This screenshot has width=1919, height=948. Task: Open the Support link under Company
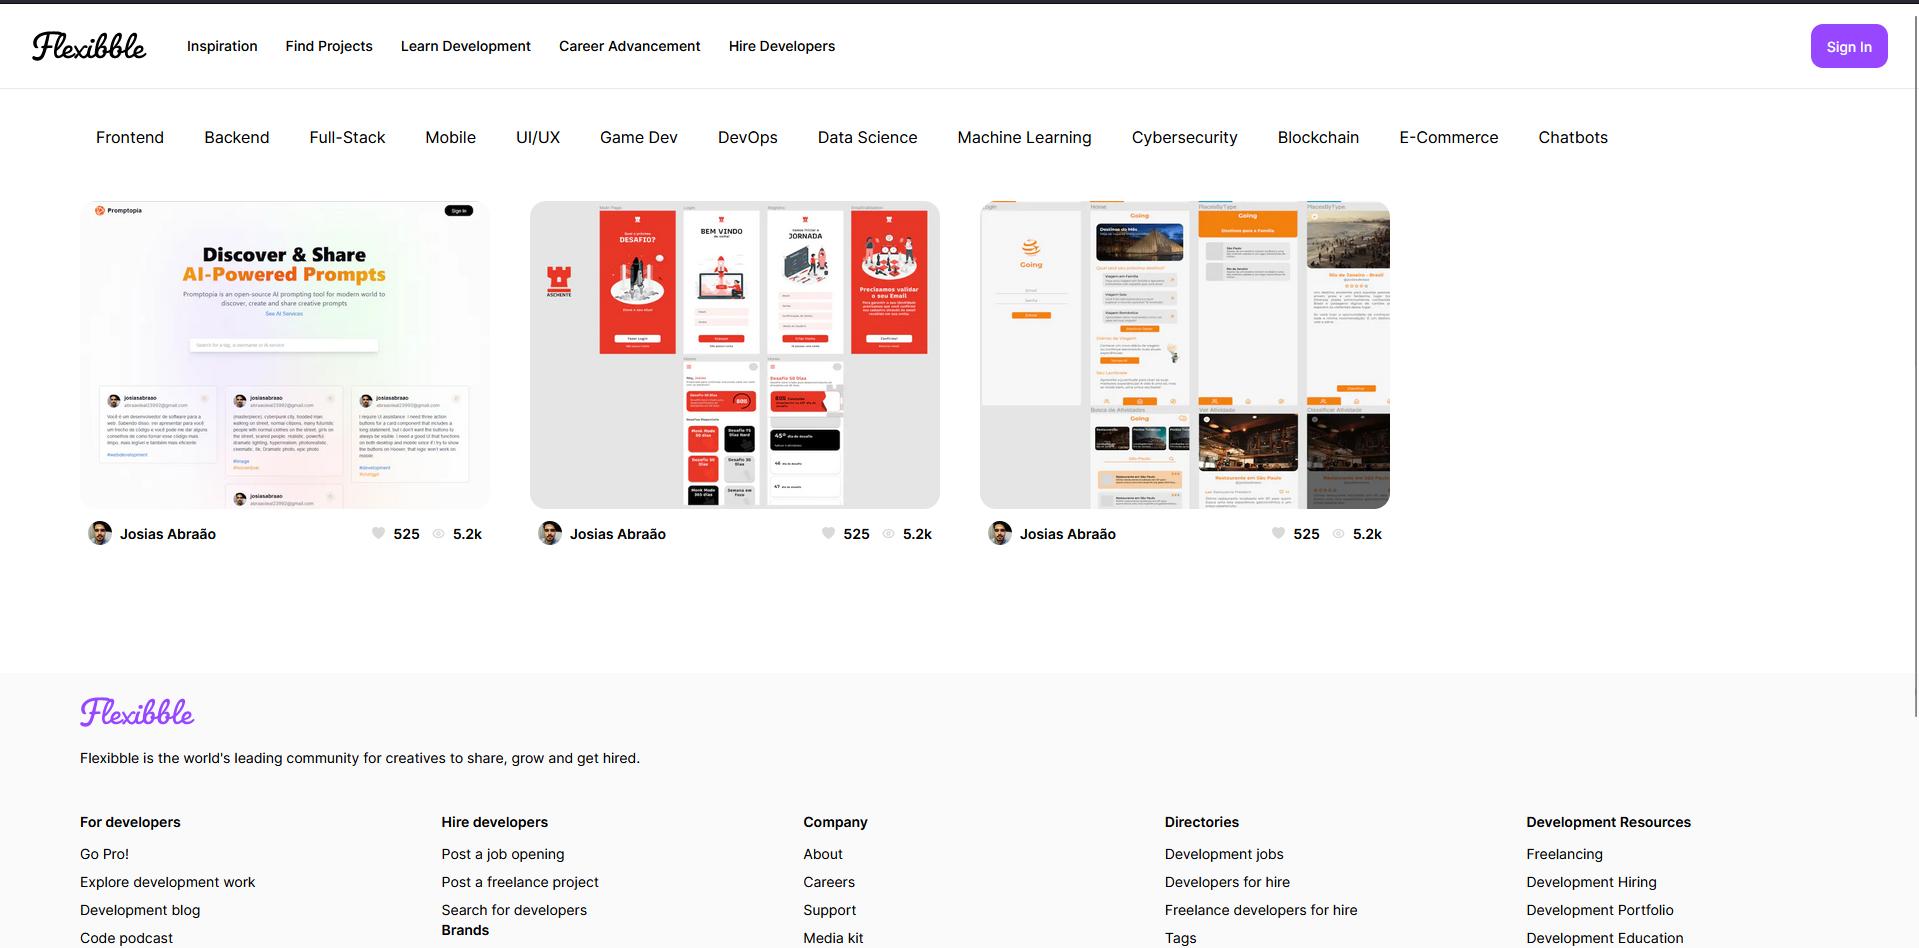[830, 910]
